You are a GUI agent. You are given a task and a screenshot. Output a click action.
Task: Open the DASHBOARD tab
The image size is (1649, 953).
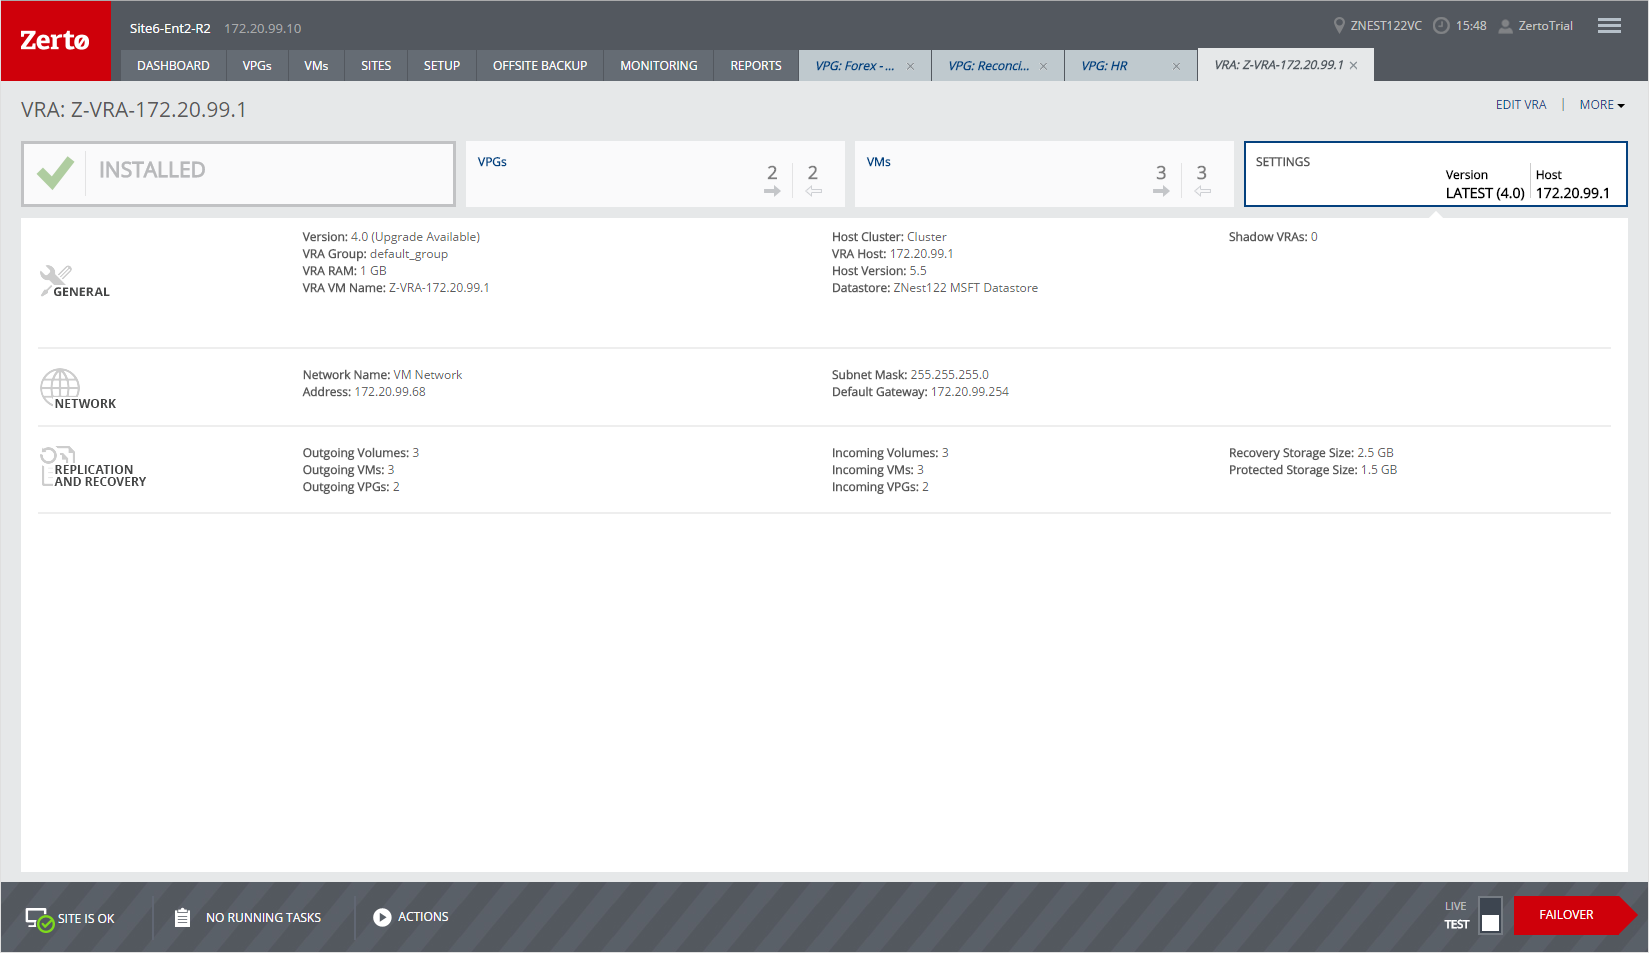[173, 66]
